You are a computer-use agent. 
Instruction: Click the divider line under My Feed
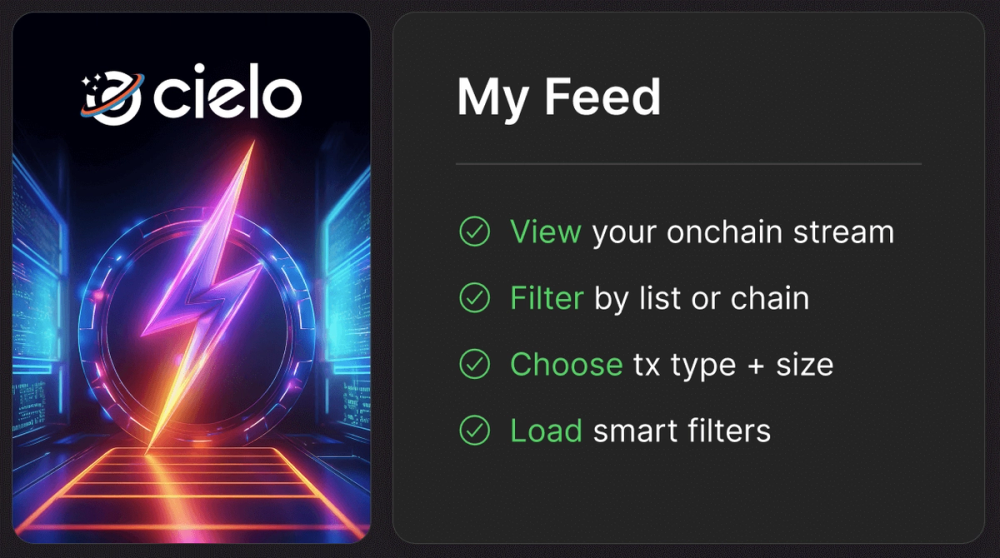point(689,164)
